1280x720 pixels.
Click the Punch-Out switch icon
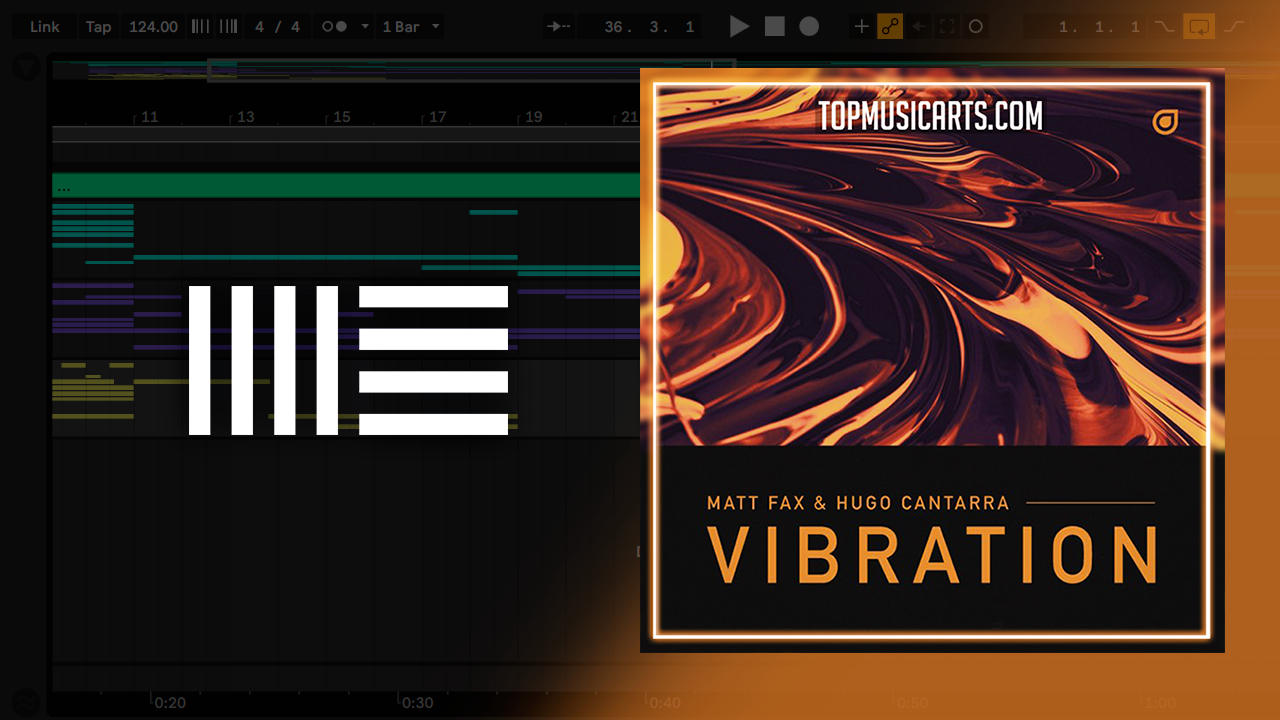[x=1235, y=27]
